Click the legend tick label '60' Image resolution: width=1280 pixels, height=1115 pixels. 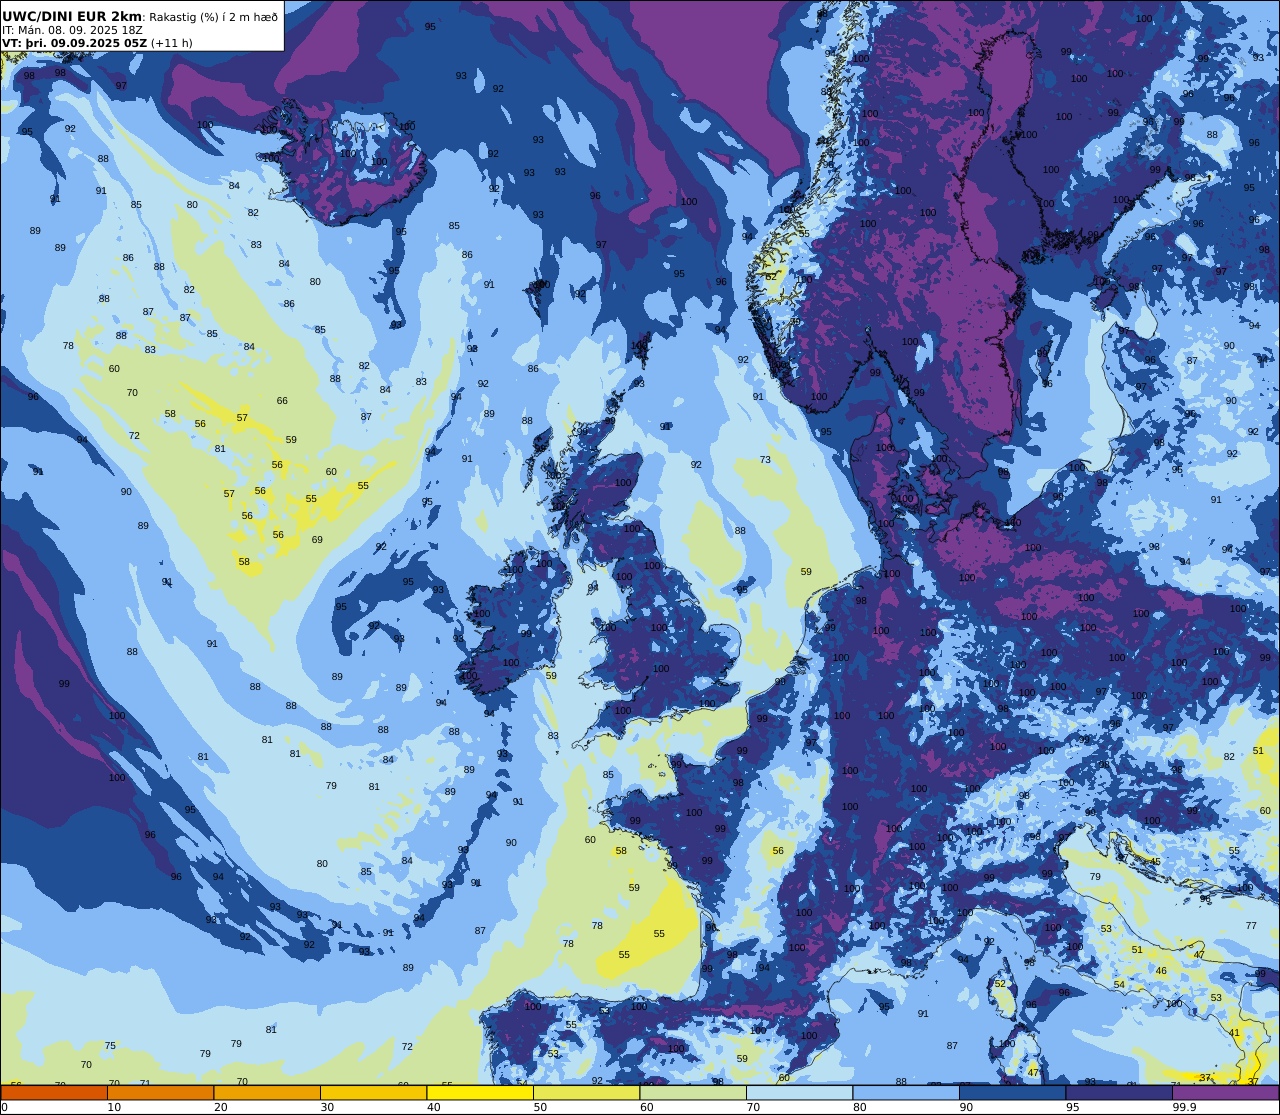646,1107
